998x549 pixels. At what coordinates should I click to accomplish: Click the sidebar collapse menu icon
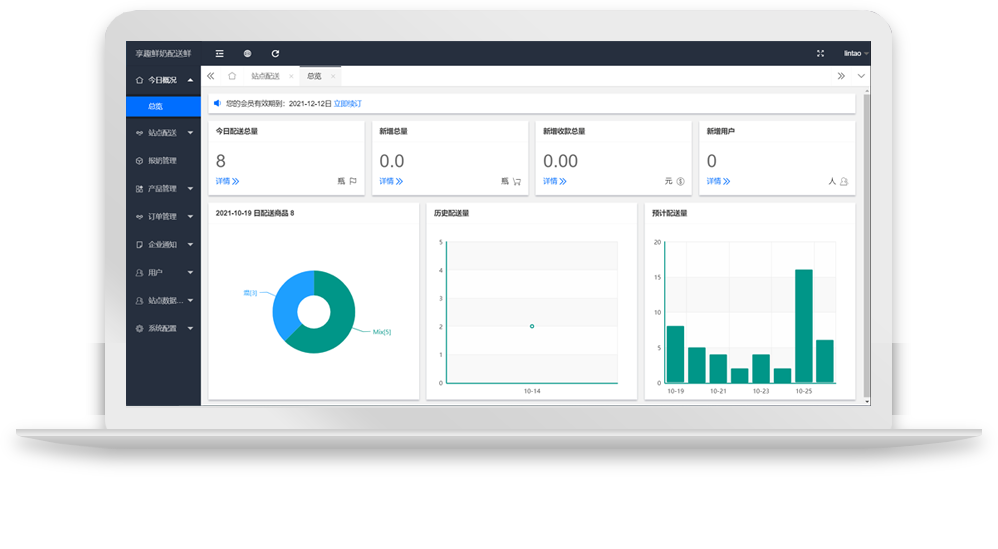click(x=219, y=54)
